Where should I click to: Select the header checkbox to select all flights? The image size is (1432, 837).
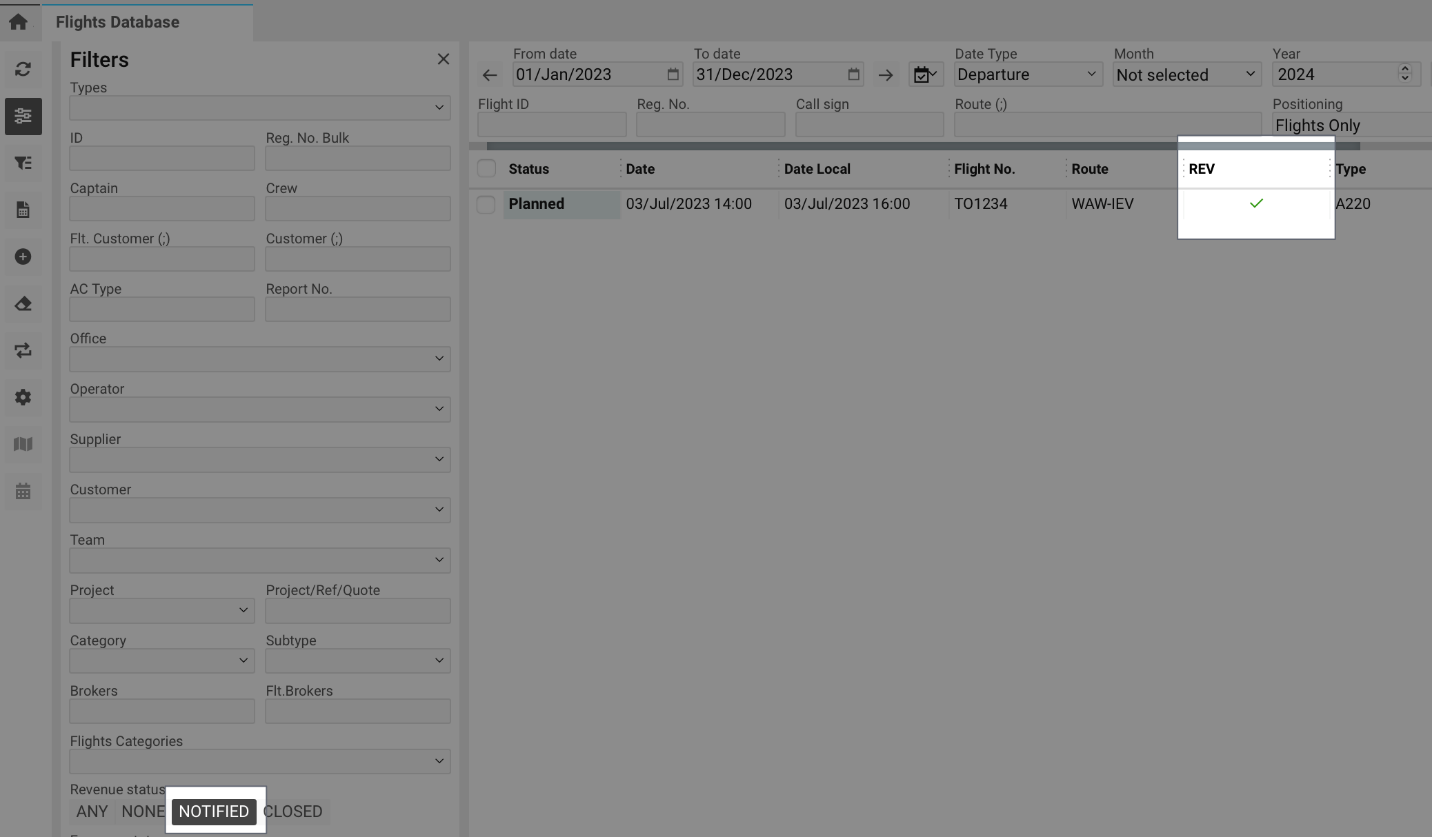click(486, 168)
